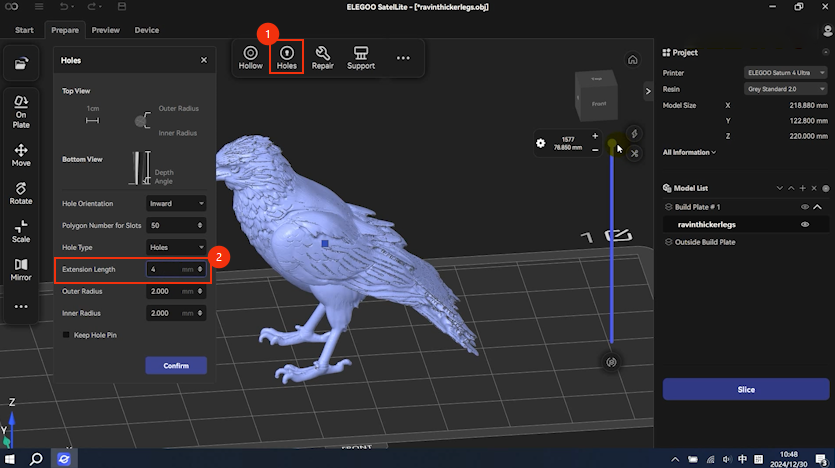Select the ravinthickerlegs model entry
This screenshot has height=468, width=835.
point(746,225)
